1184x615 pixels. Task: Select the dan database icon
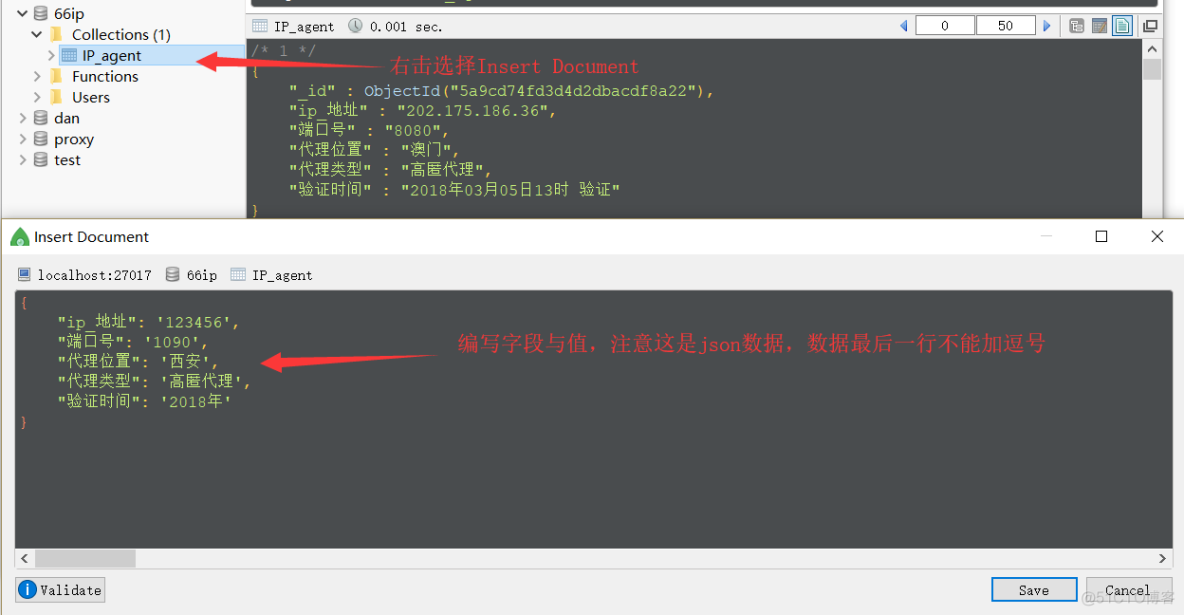[41, 118]
